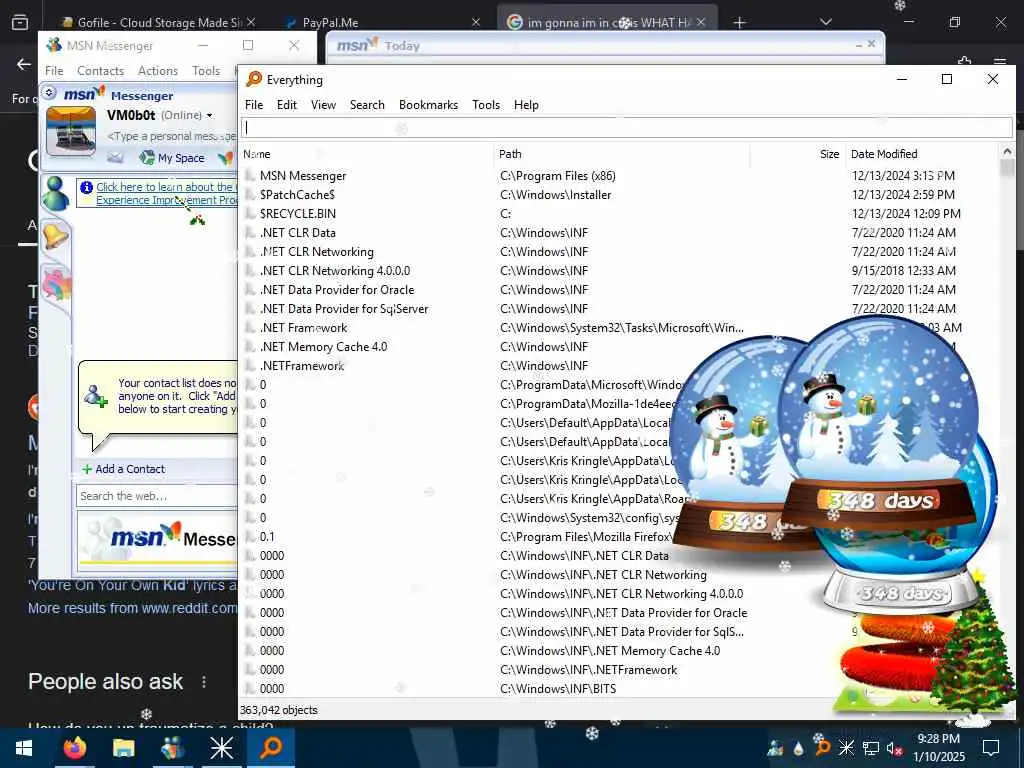Viewport: 1024px width, 768px height.
Task: Open the Online status dropdown arrow
Action: click(210, 116)
